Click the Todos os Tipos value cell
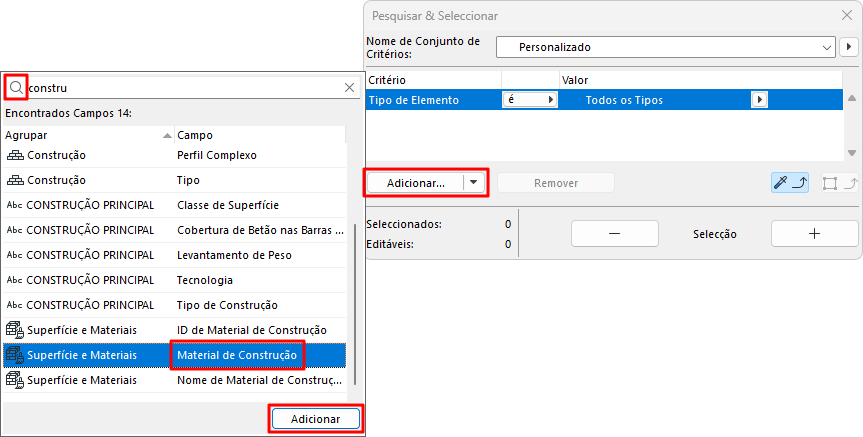863x437 pixels. [655, 100]
